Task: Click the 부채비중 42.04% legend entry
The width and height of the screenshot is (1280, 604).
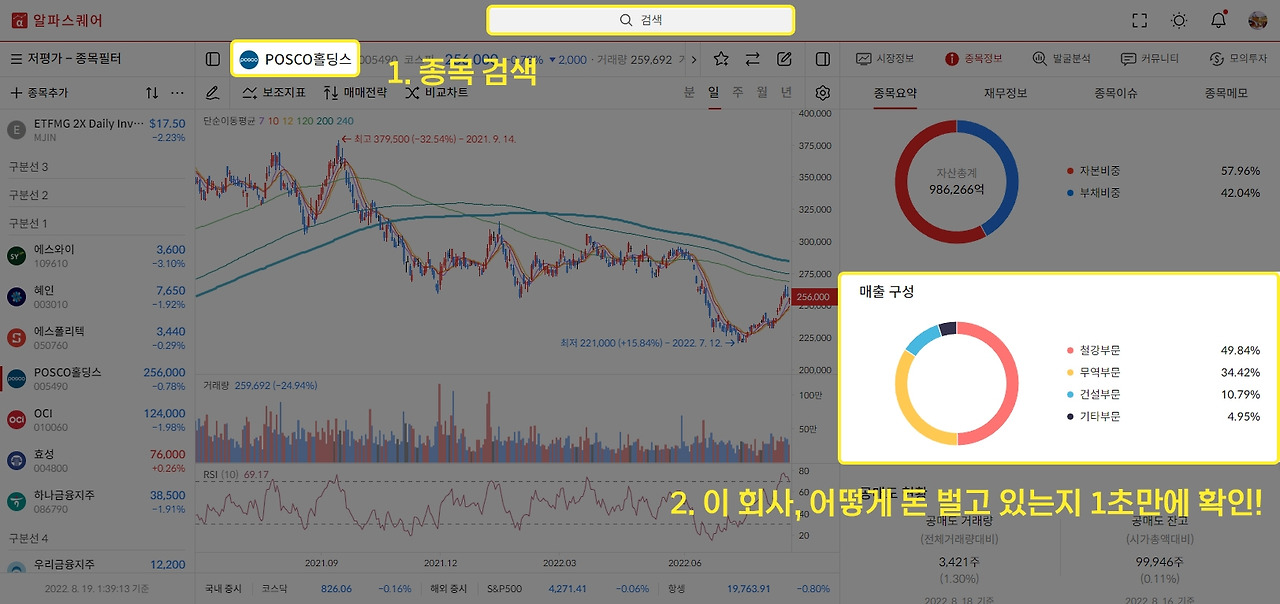Action: pos(1163,192)
